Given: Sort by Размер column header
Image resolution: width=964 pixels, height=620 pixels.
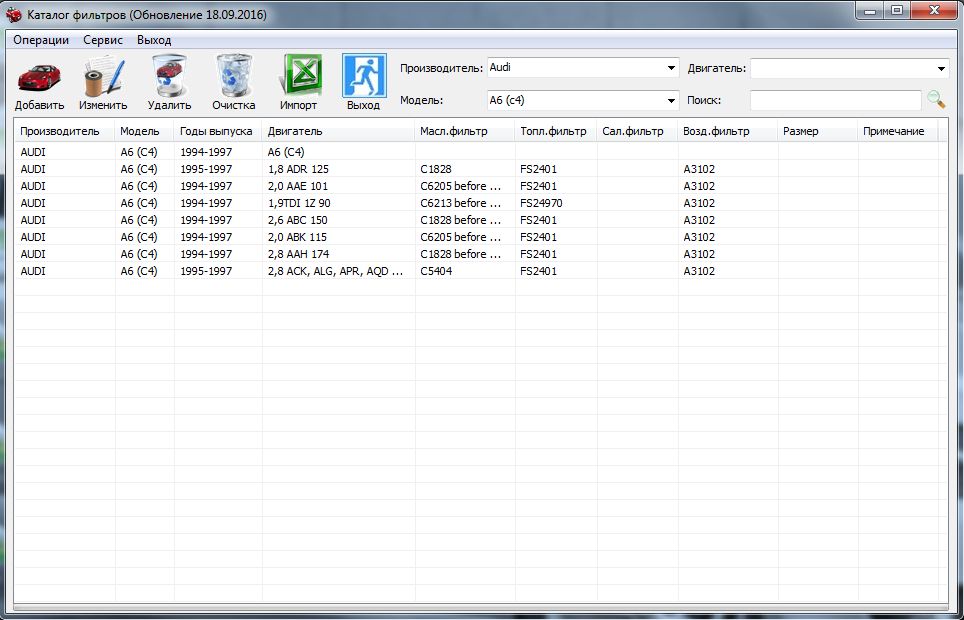Looking at the screenshot, I should (818, 131).
